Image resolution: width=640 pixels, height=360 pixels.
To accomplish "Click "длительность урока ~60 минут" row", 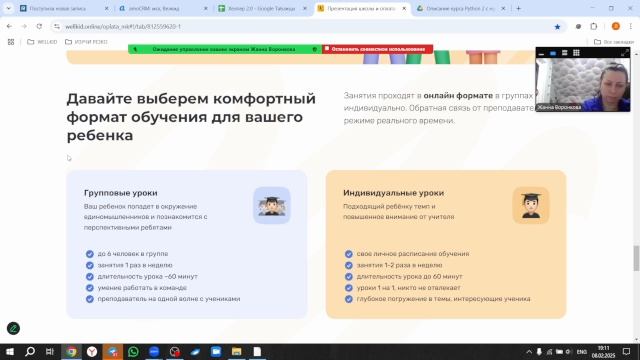I will pyautogui.click(x=142, y=276).
